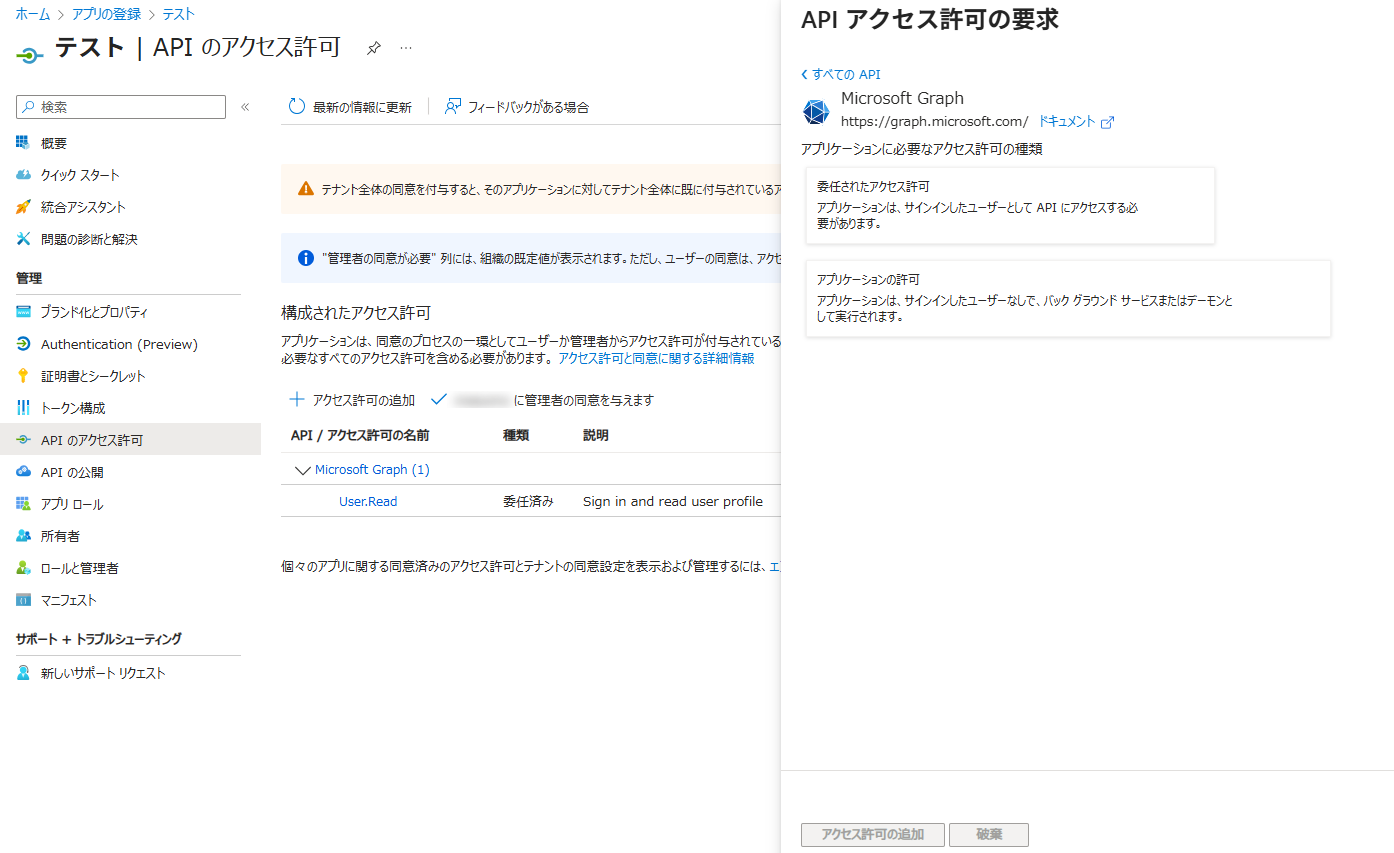Image resolution: width=1394 pixels, height=853 pixels.
Task: Click the API / アクセス許可の名前 column header
Action: (360, 435)
